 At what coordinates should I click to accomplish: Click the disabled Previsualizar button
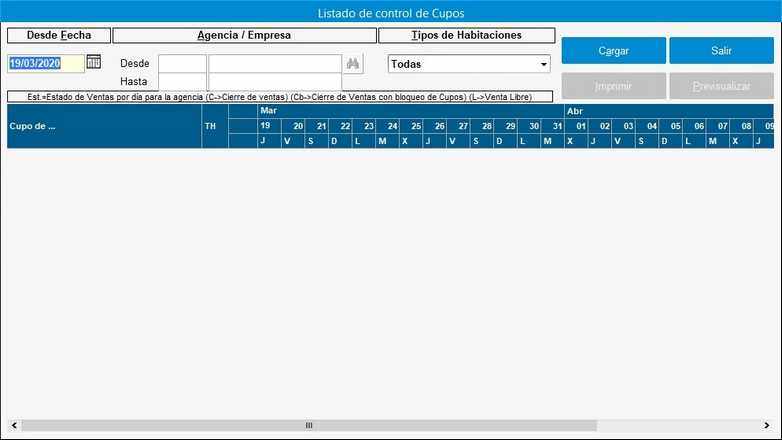pos(721,86)
